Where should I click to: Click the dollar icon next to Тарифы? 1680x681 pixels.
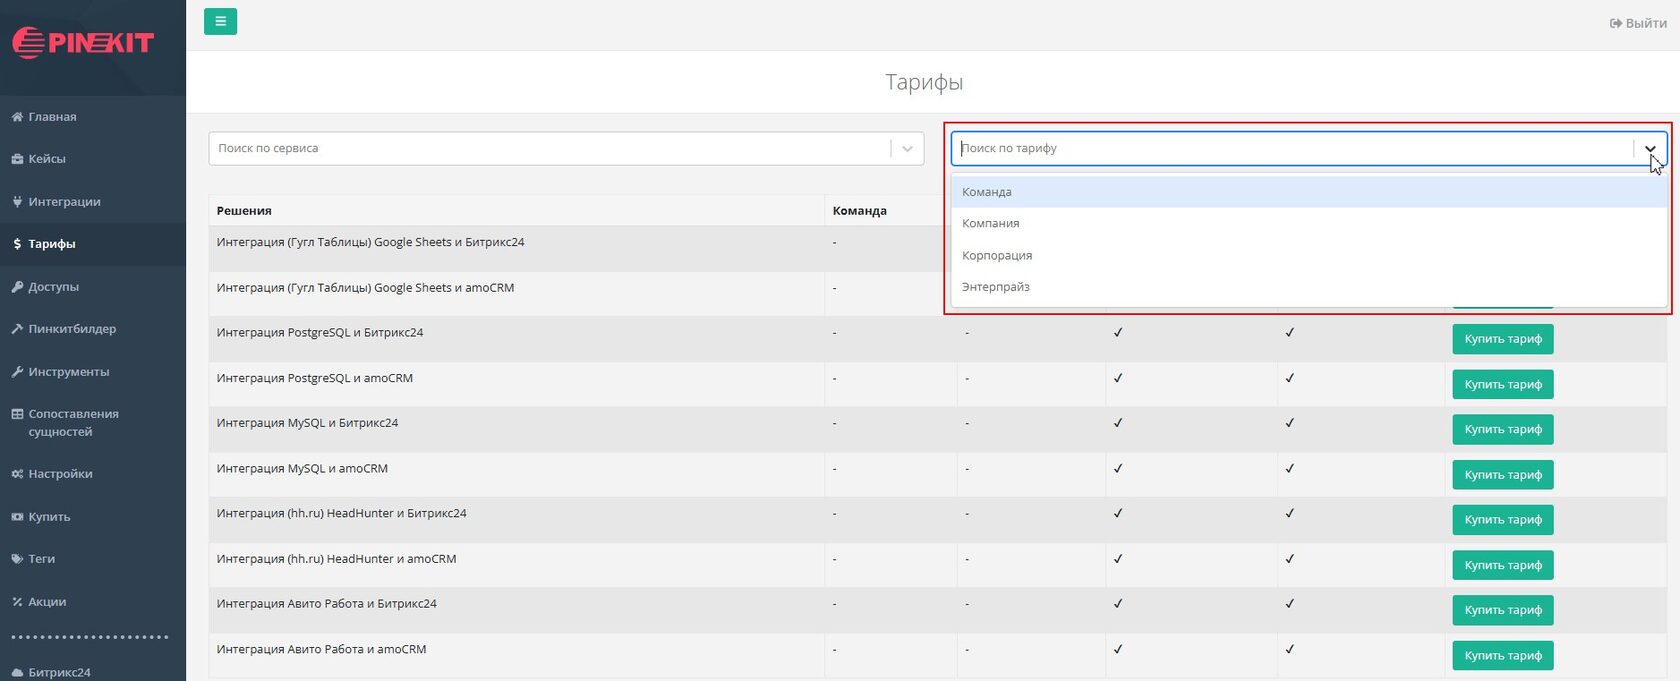pos(17,244)
